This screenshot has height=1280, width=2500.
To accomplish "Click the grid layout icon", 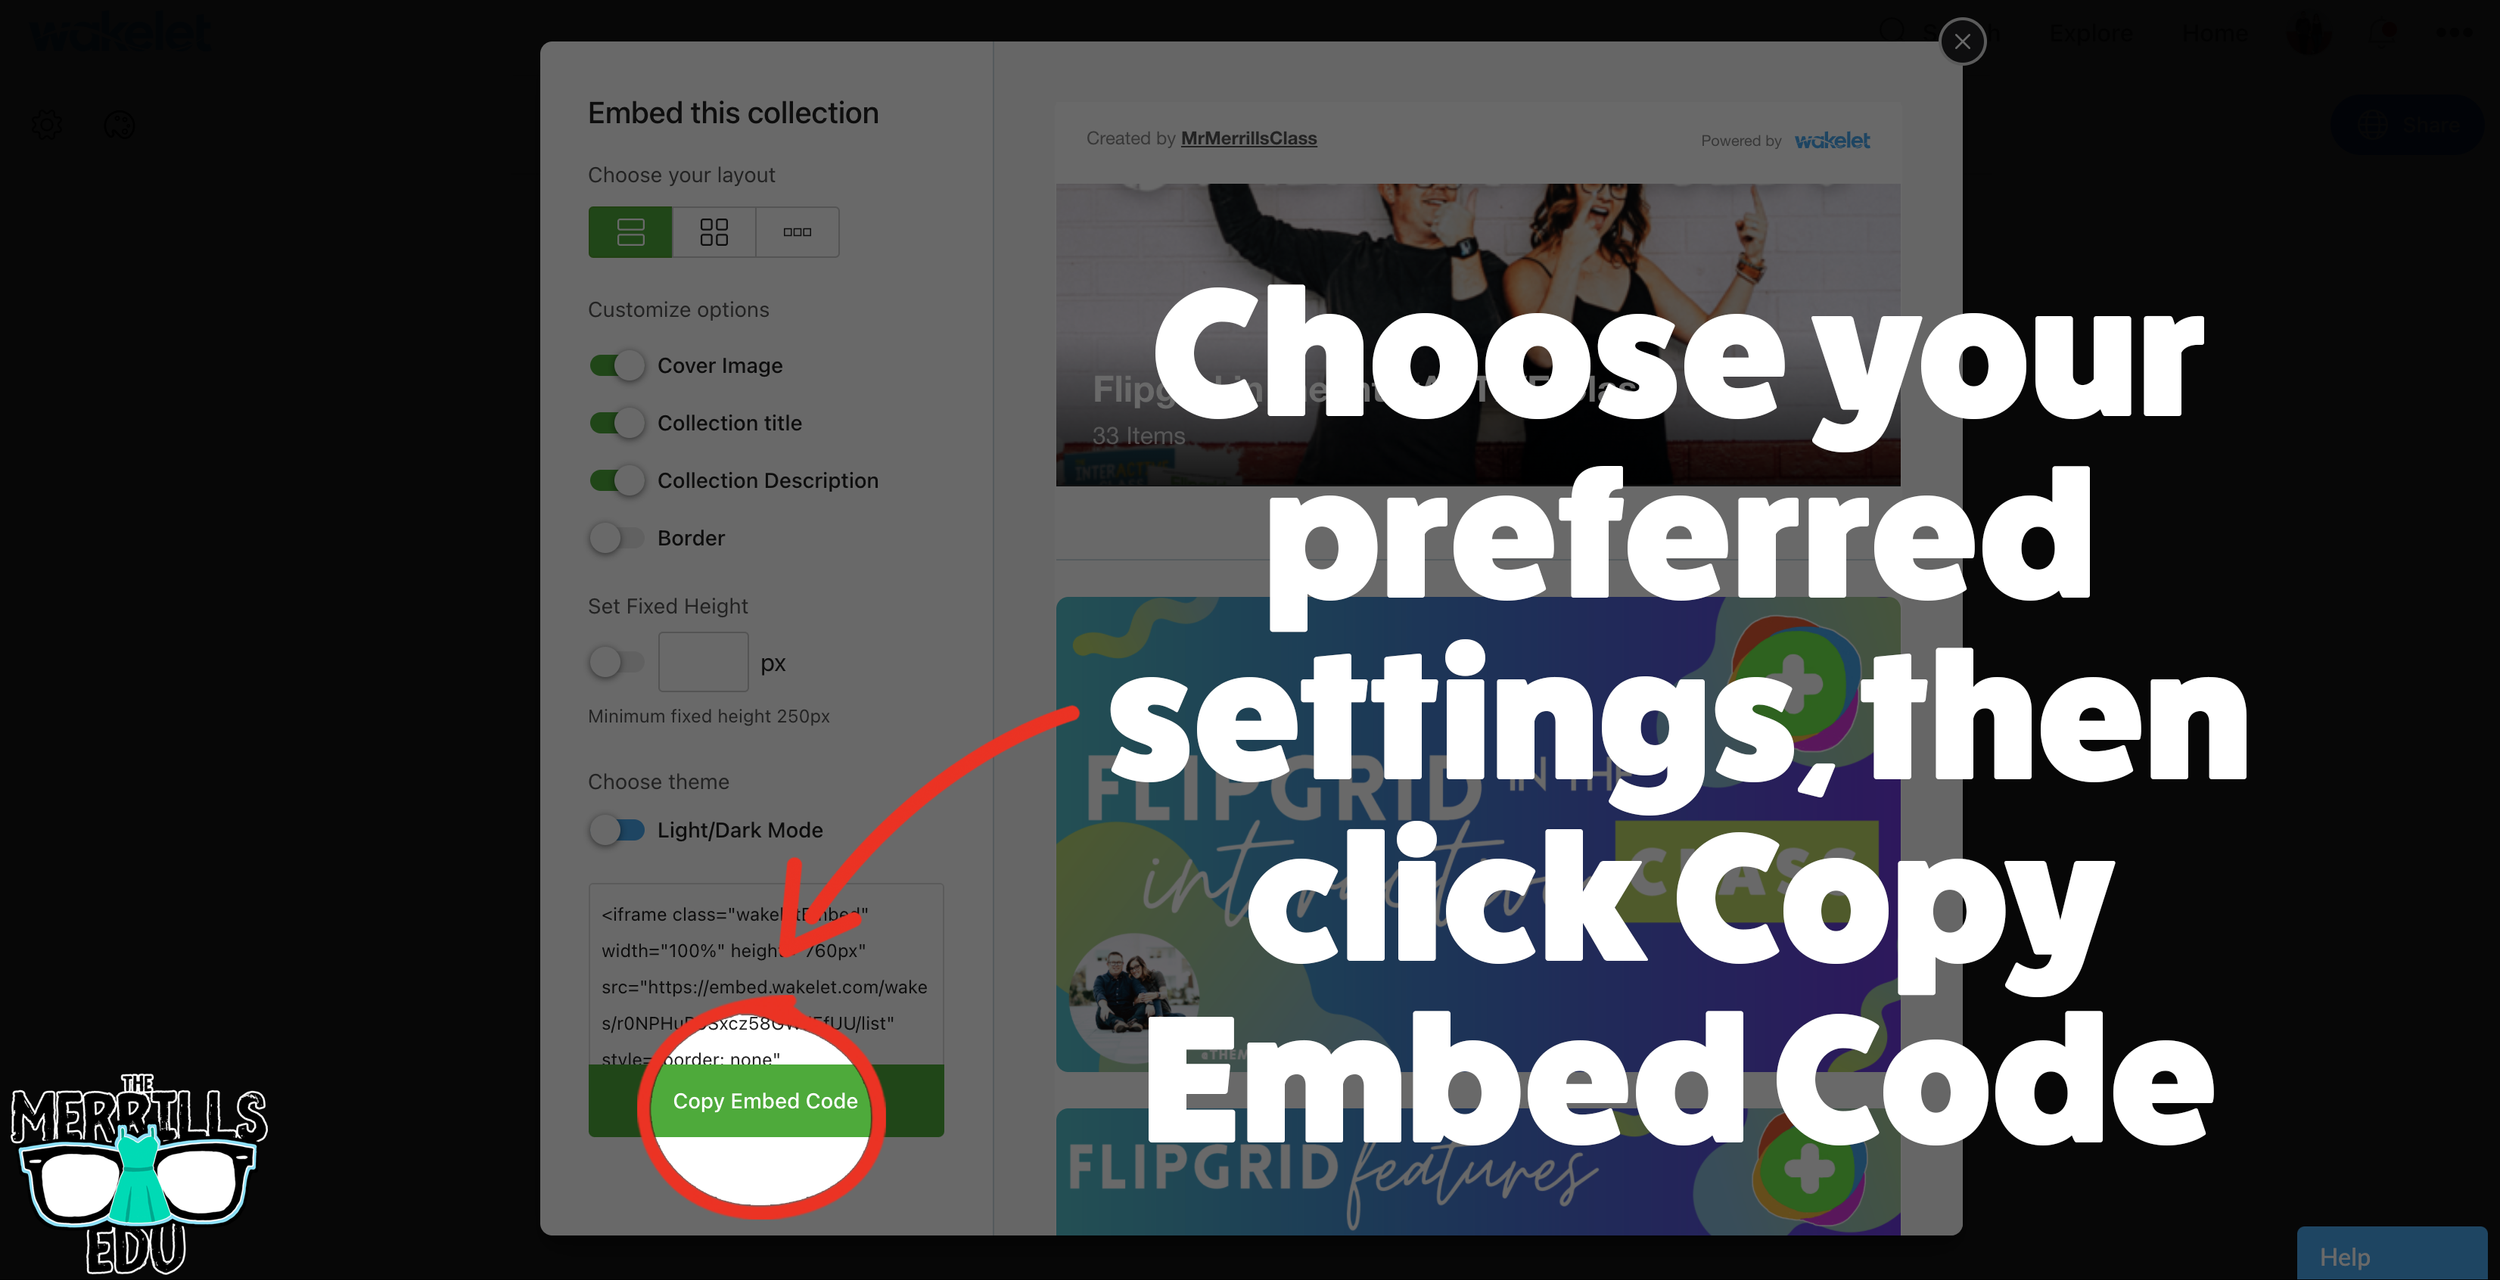I will pos(713,230).
